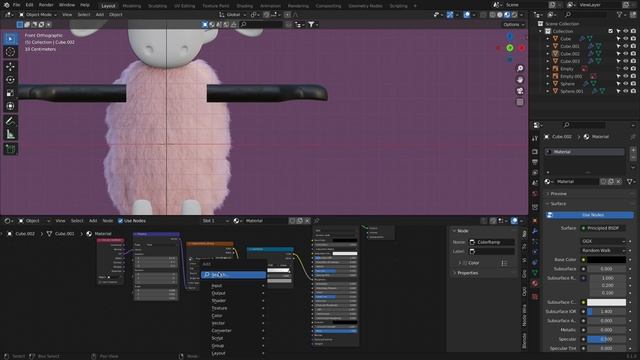Open outliner filter funnel icon
This screenshot has width=640, height=360.
[x=620, y=15]
